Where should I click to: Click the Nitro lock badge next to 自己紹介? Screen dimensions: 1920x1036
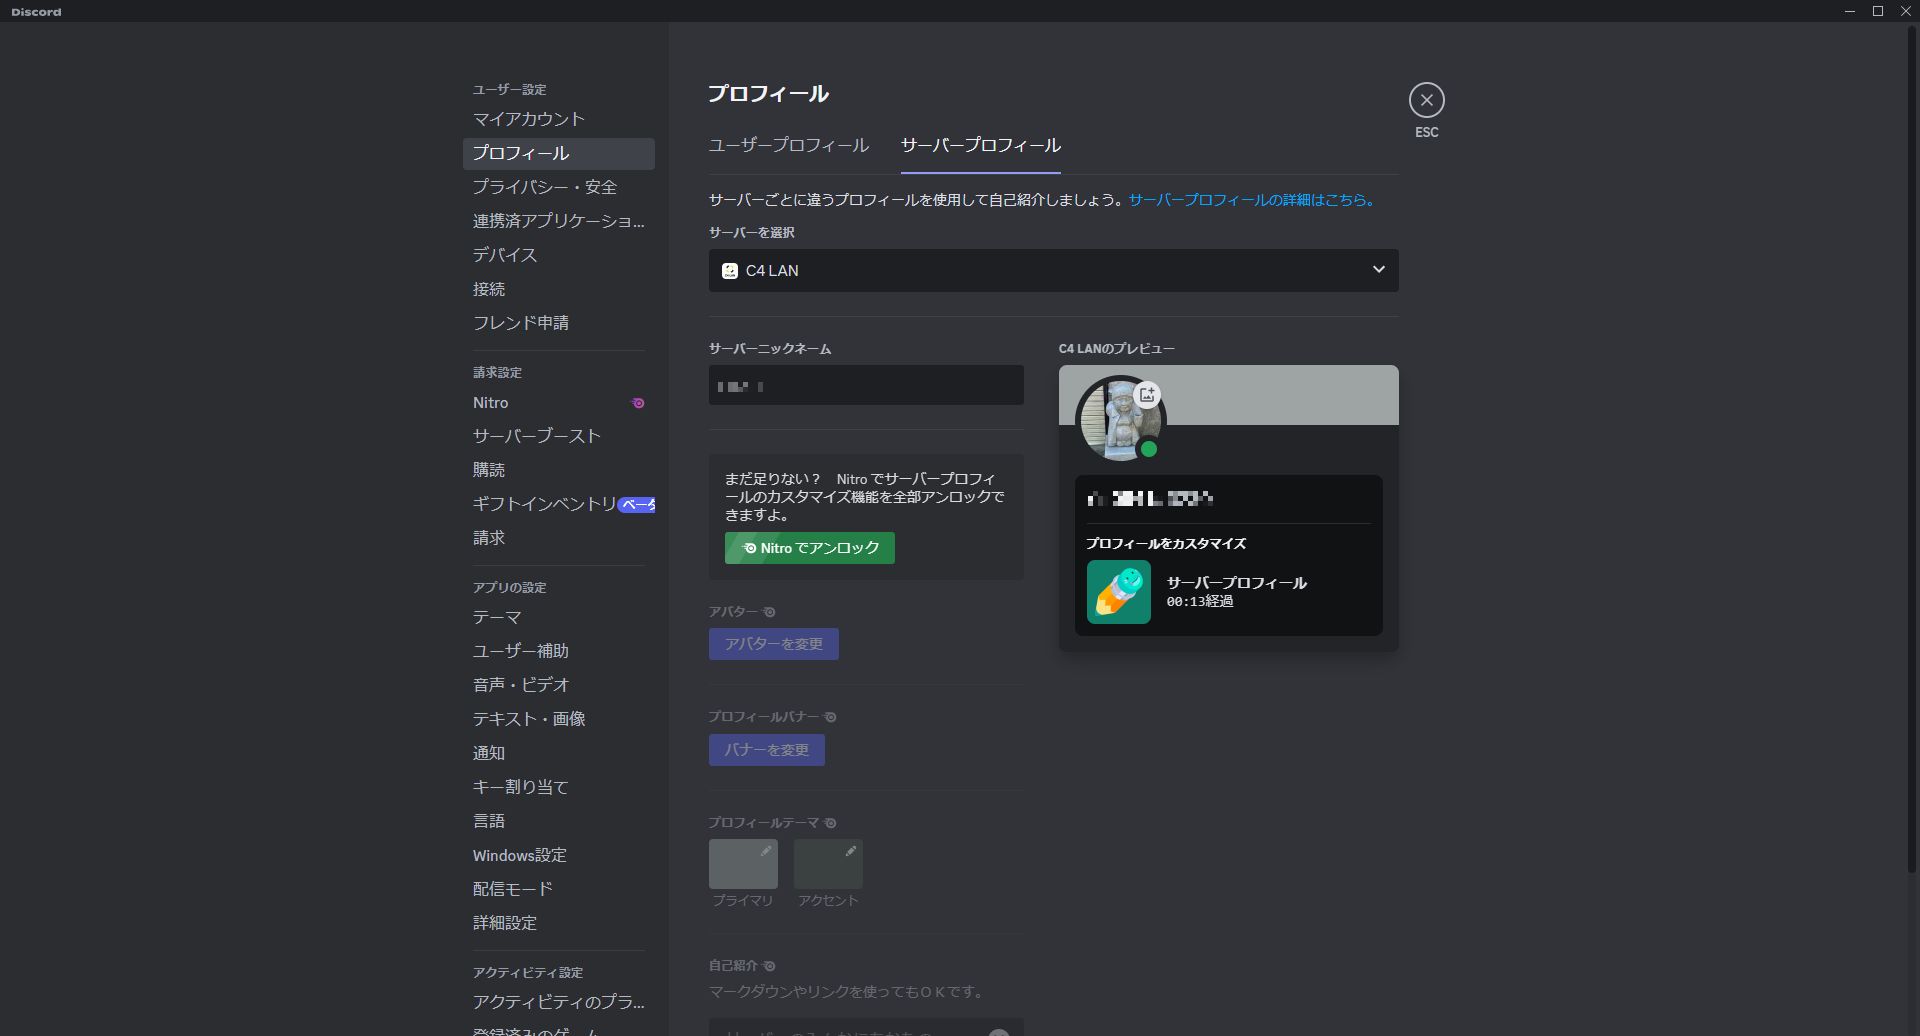(x=768, y=965)
